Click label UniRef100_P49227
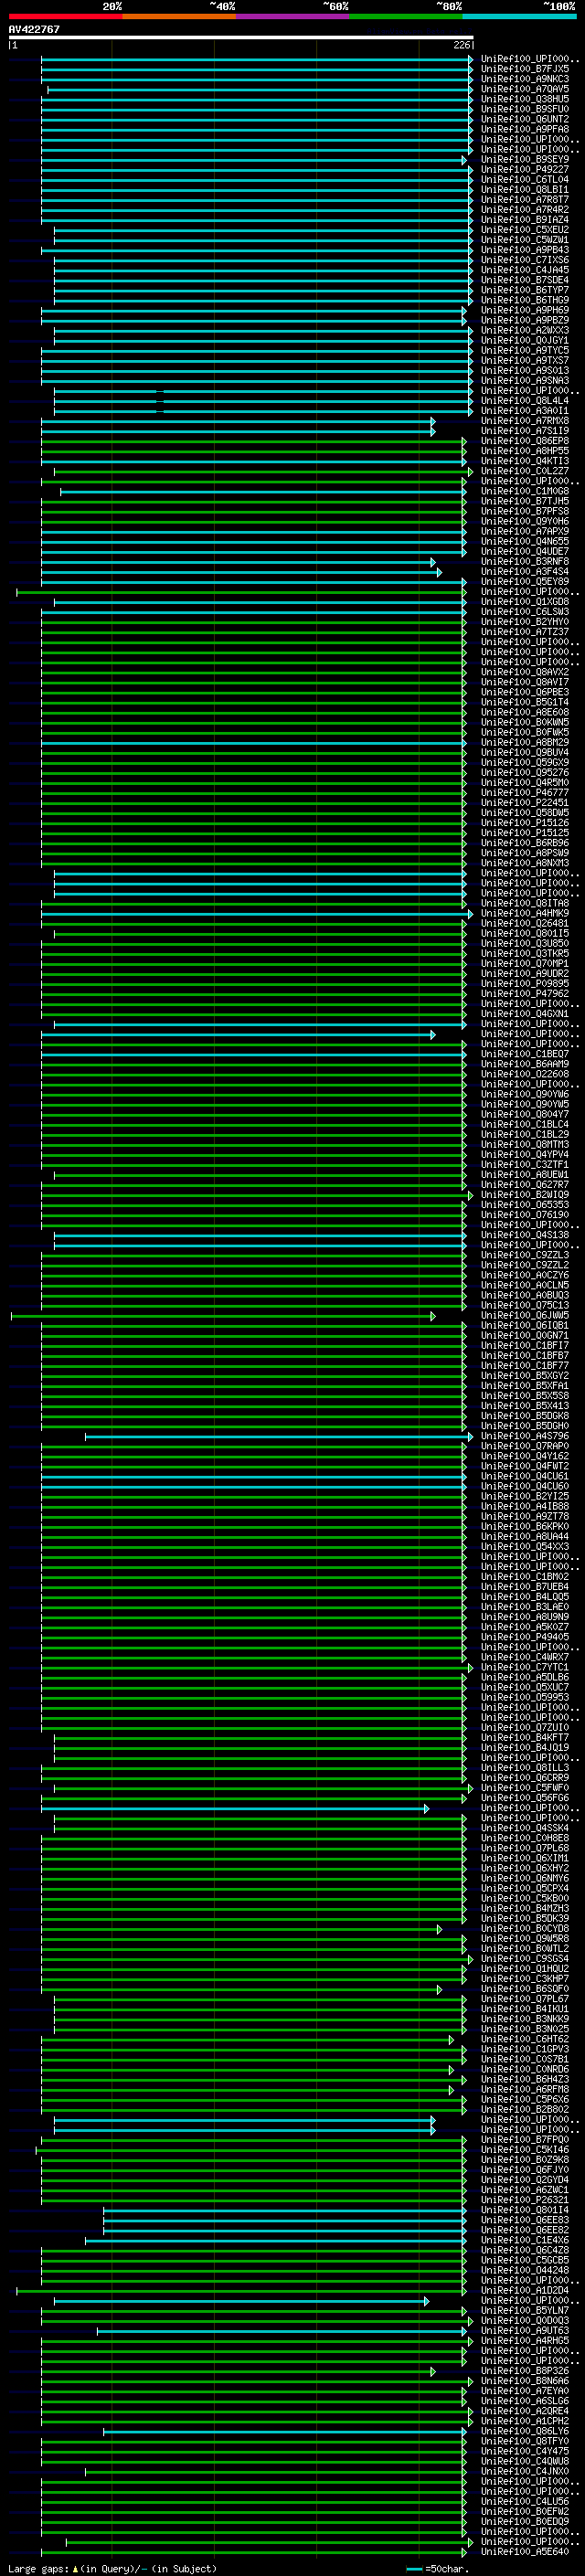This screenshot has width=585, height=2576. pos(525,170)
